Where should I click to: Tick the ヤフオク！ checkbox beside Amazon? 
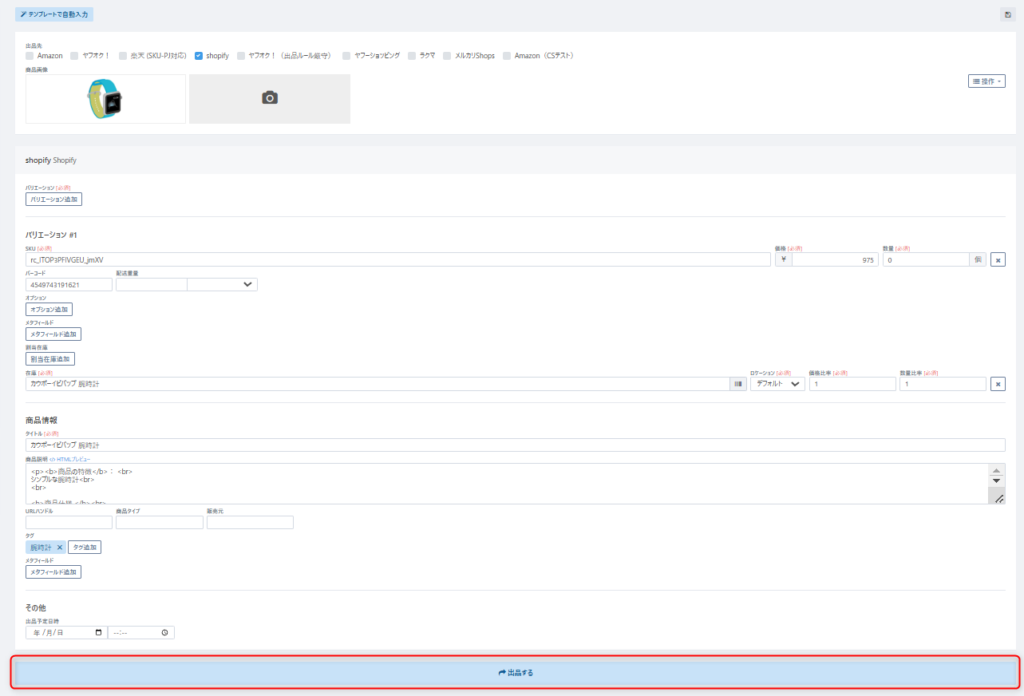click(x=74, y=56)
